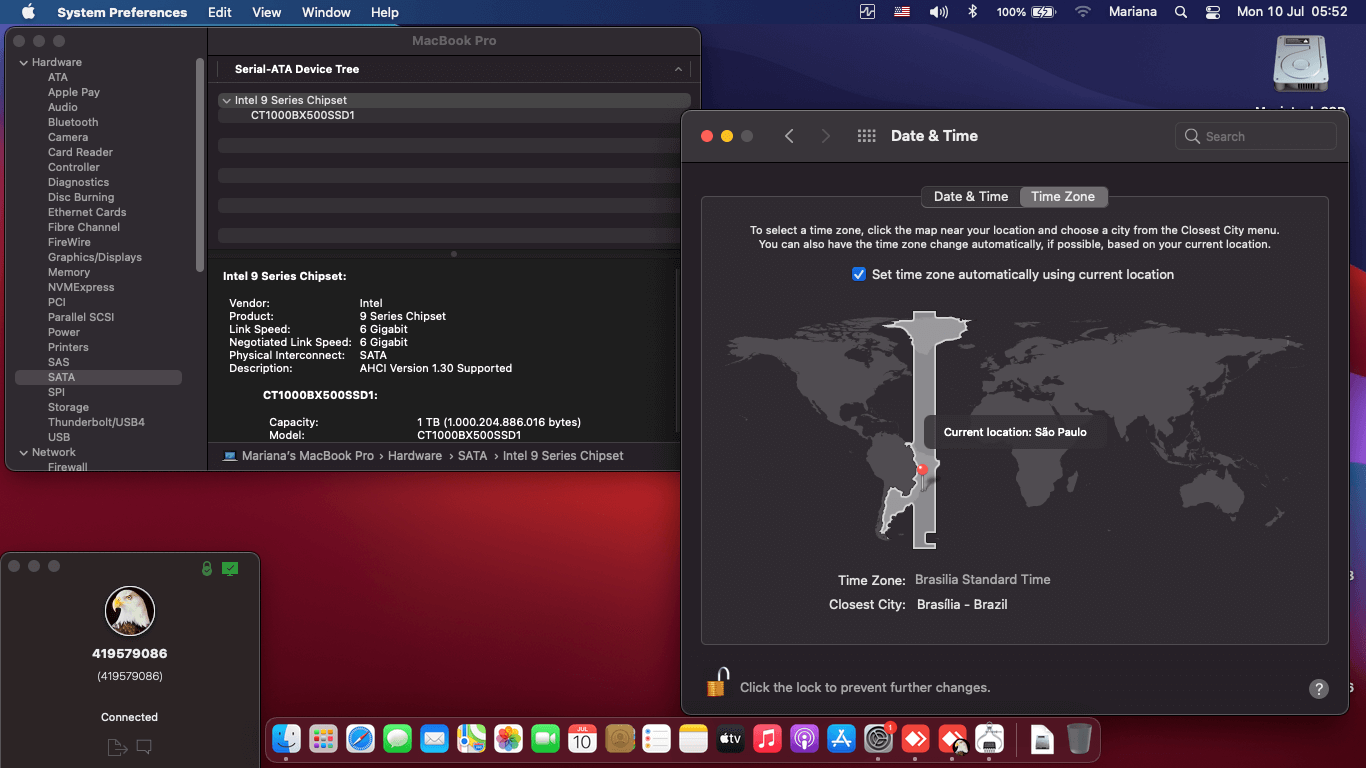This screenshot has height=768, width=1366.
Task: Click System Preferences icon in the Dock
Action: (x=878, y=739)
